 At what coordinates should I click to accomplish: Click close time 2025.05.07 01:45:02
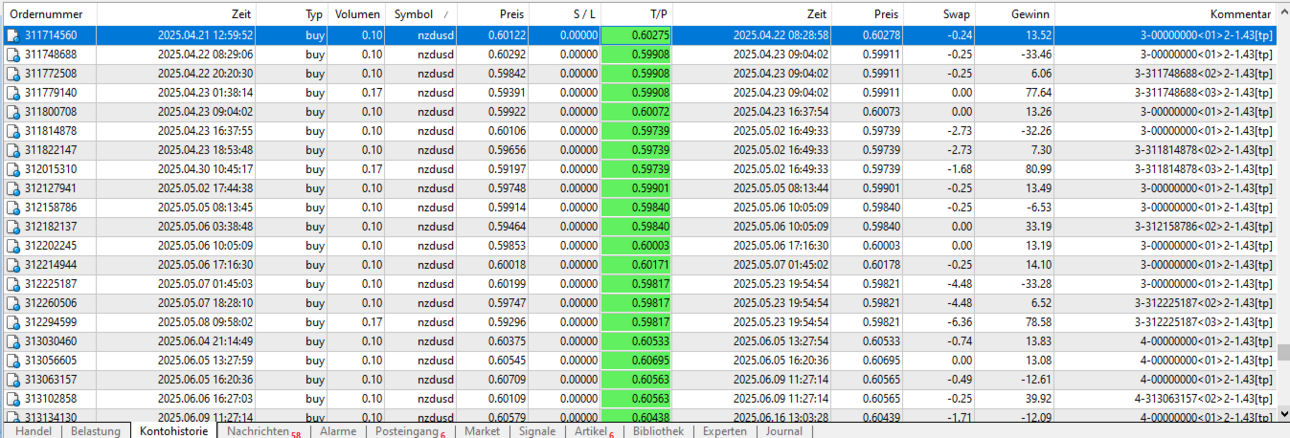coord(781,265)
